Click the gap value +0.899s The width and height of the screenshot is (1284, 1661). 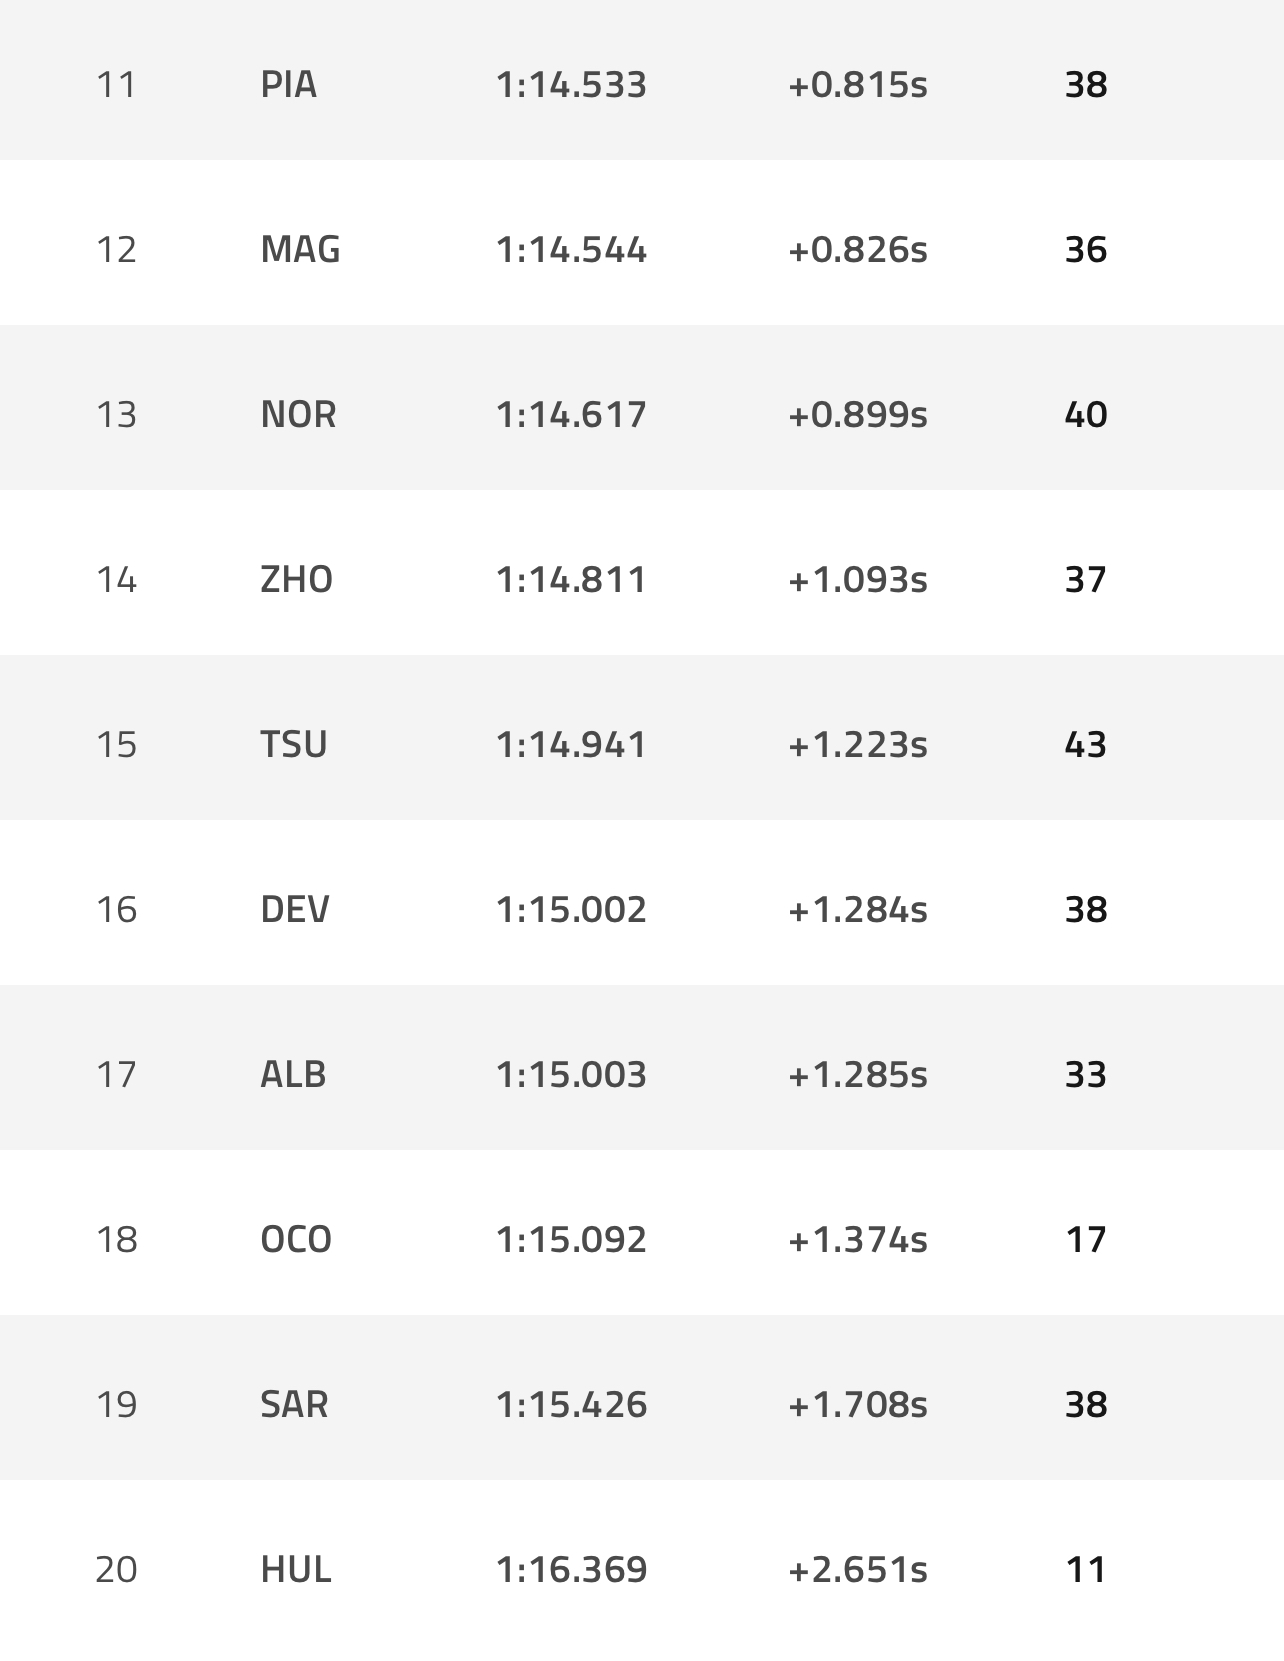[x=857, y=414]
